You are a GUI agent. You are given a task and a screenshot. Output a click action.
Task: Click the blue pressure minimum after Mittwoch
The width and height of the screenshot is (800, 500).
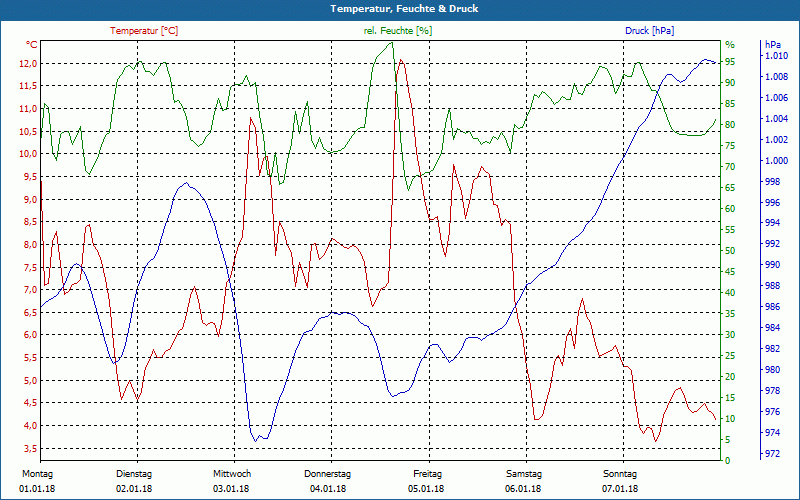(256, 441)
